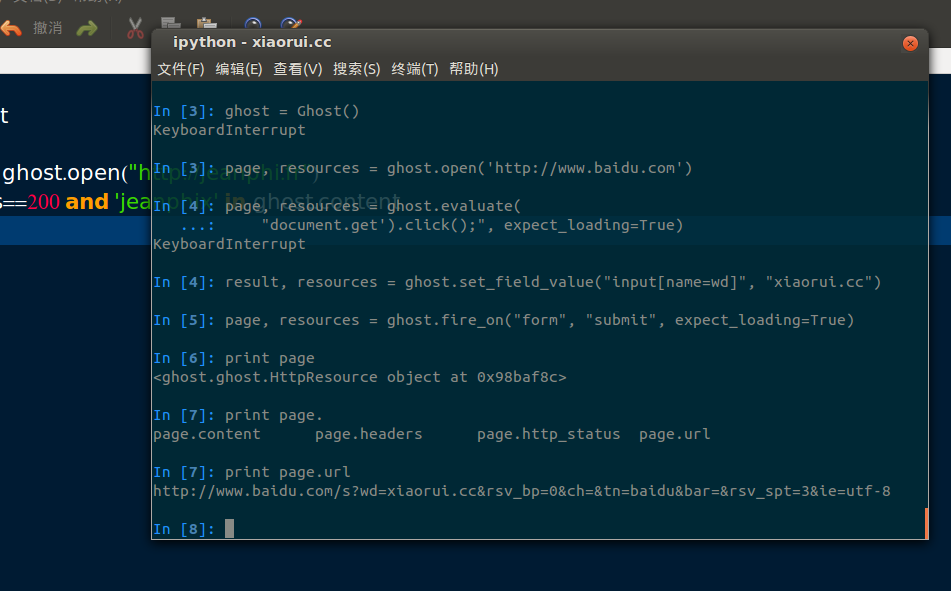Click the baidu.com/s?wd=xiaorui.cc URL output
Viewport: 951px width, 591px height.
pos(522,491)
